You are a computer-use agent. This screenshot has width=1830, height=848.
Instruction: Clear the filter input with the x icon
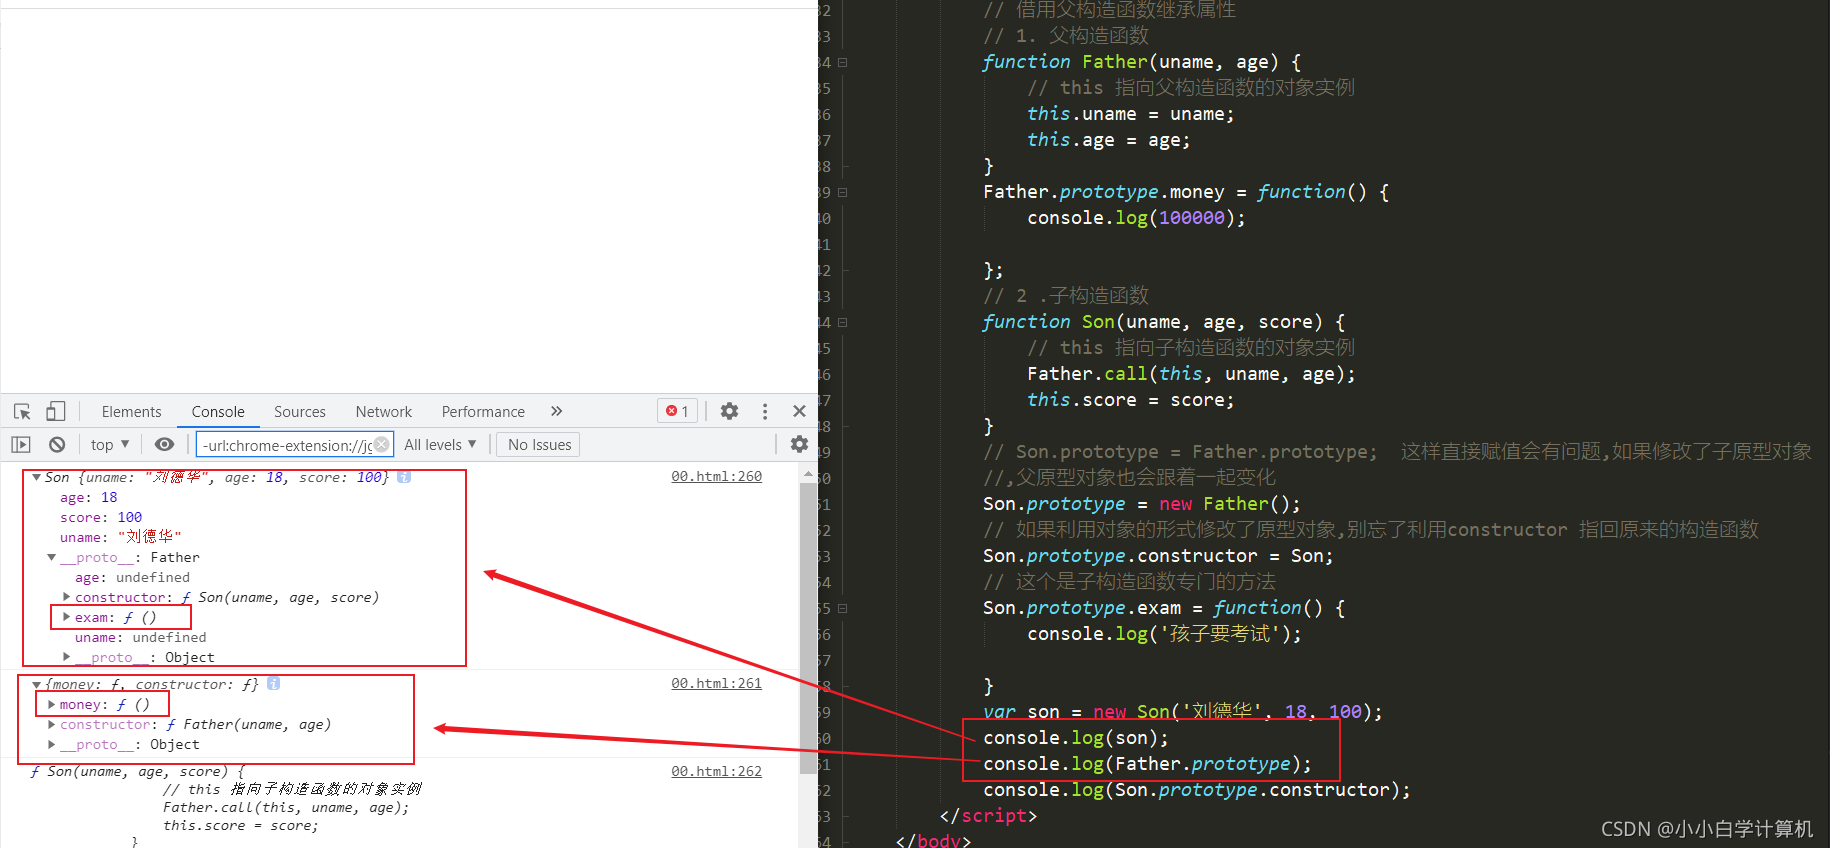381,445
